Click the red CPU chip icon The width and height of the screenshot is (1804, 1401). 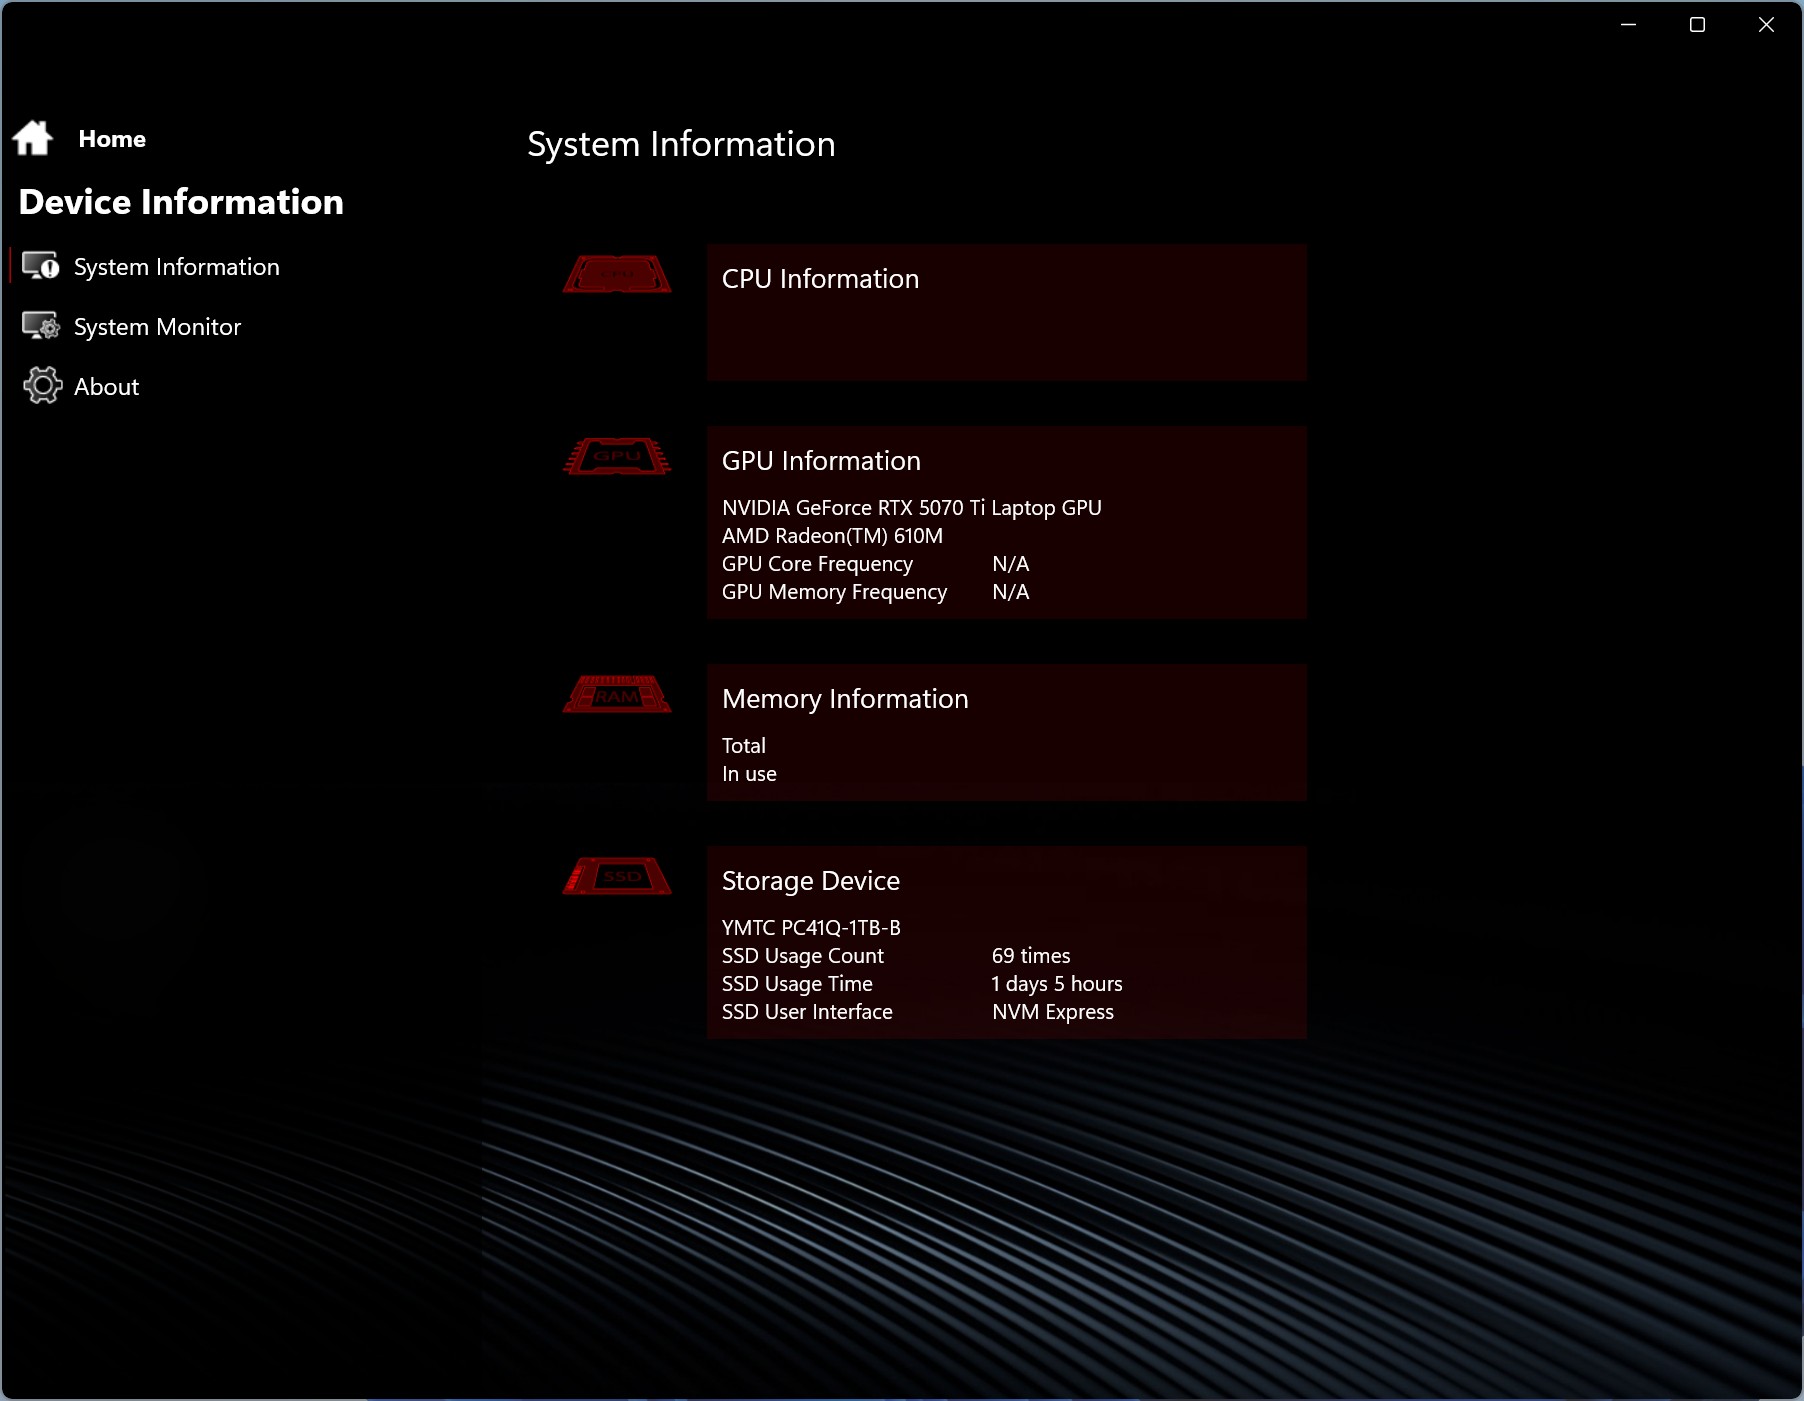pyautogui.click(x=617, y=274)
